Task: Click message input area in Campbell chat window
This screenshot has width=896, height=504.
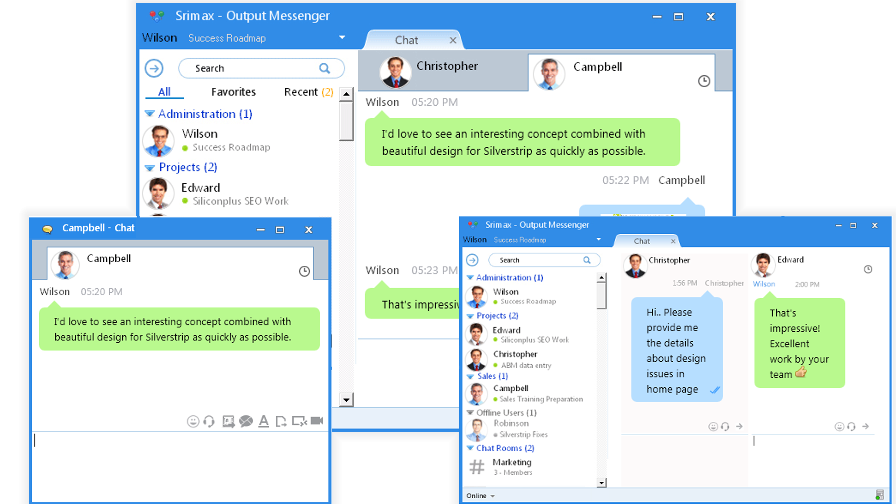Action: coord(181,466)
